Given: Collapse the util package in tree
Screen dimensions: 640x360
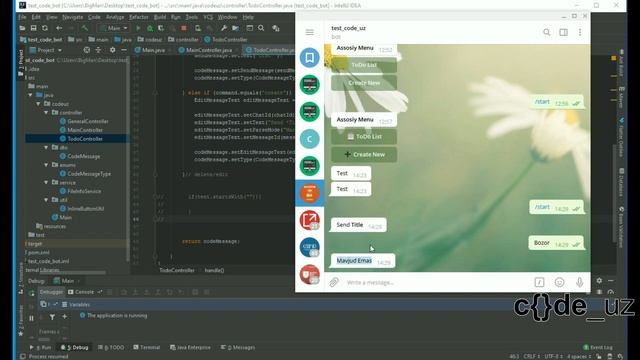Looking at the screenshot, I should tap(46, 200).
